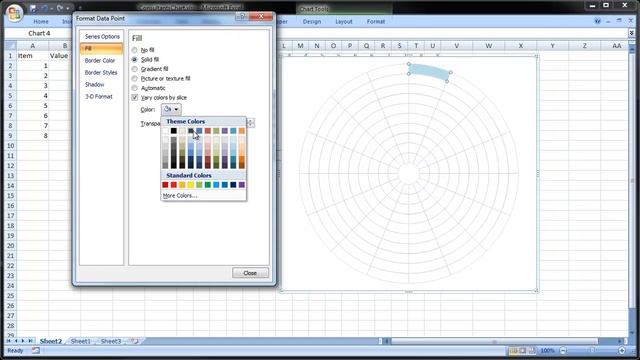Open the Home ribbon tab
The width and height of the screenshot is (640, 360).
(x=41, y=22)
